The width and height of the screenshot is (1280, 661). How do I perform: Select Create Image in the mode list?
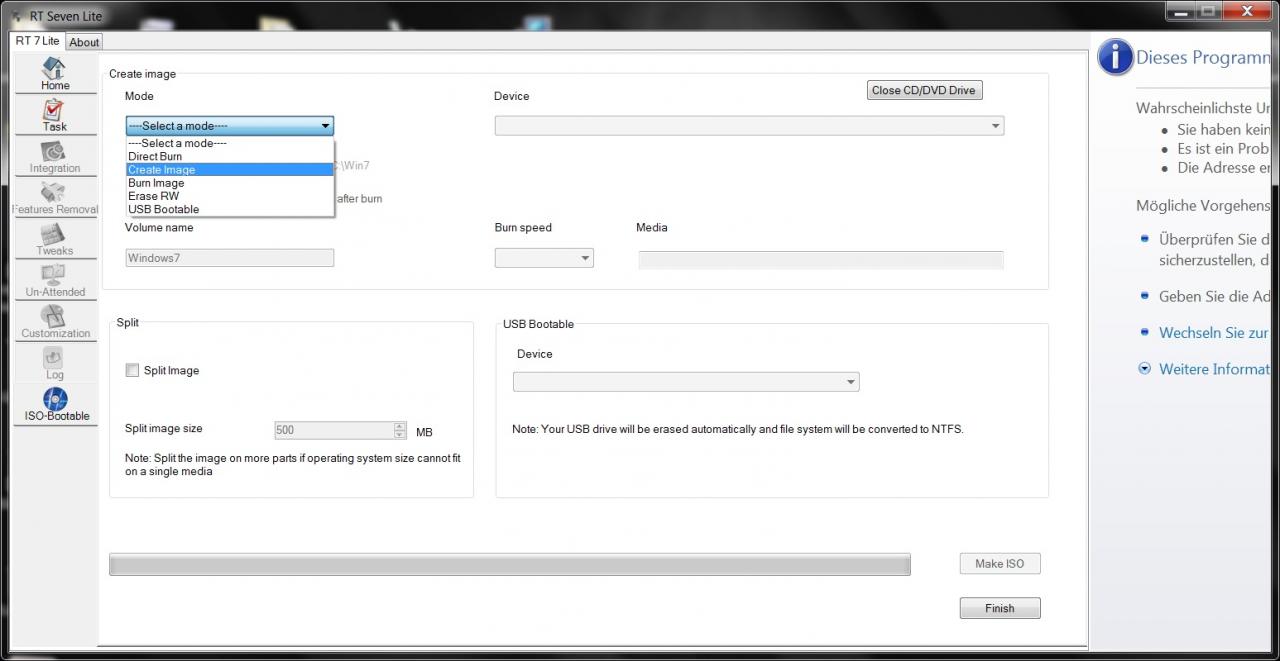coord(229,170)
